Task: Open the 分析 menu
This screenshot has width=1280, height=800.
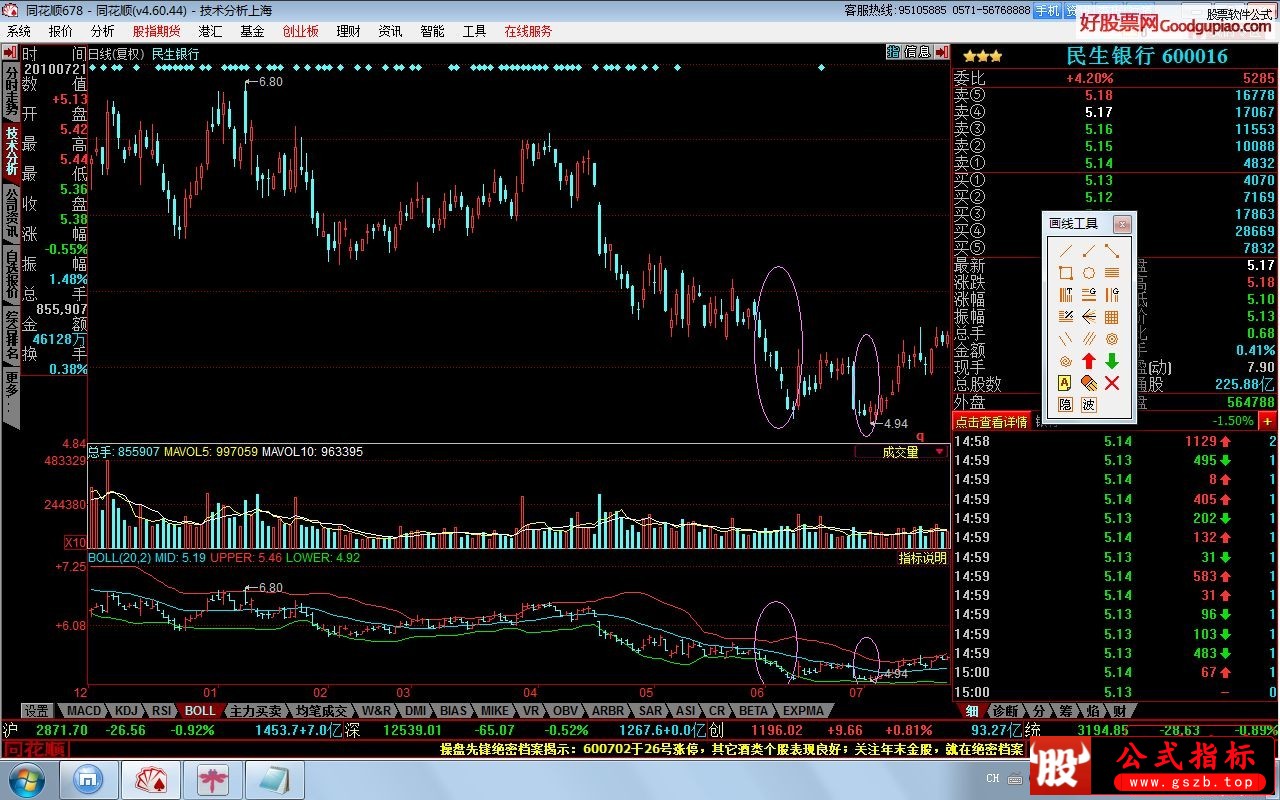Action: (x=102, y=31)
